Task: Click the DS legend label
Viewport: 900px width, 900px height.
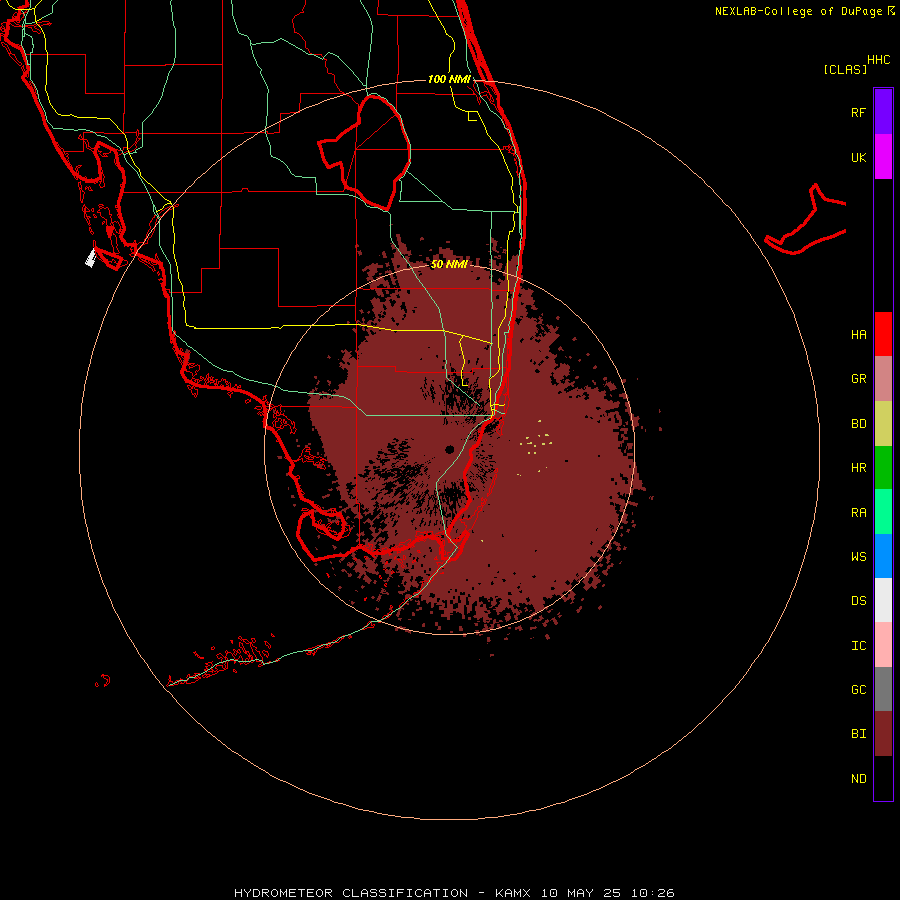Action: [x=858, y=601]
